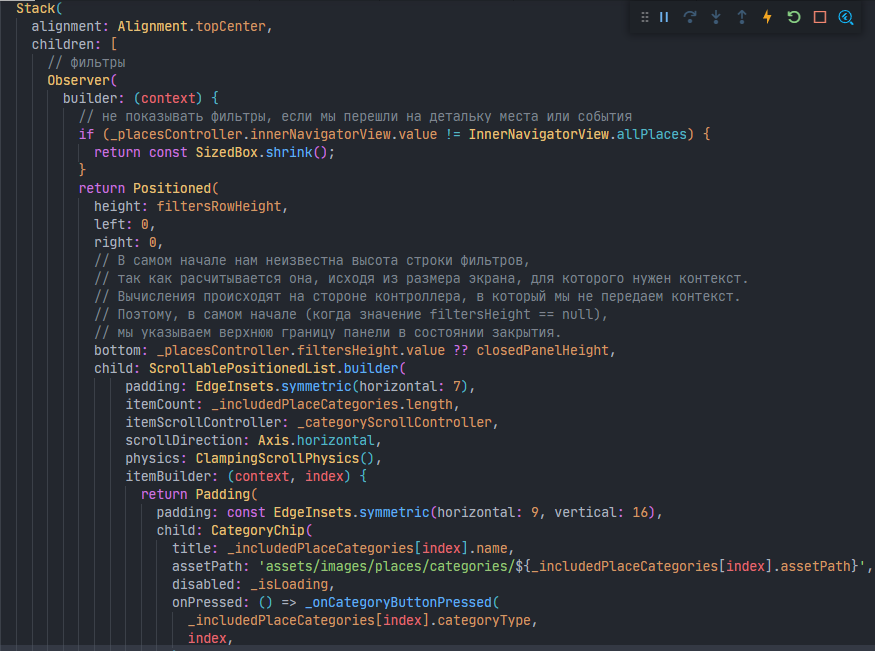Click InnerNavigatorView.allPlaces enum value

(x=578, y=134)
